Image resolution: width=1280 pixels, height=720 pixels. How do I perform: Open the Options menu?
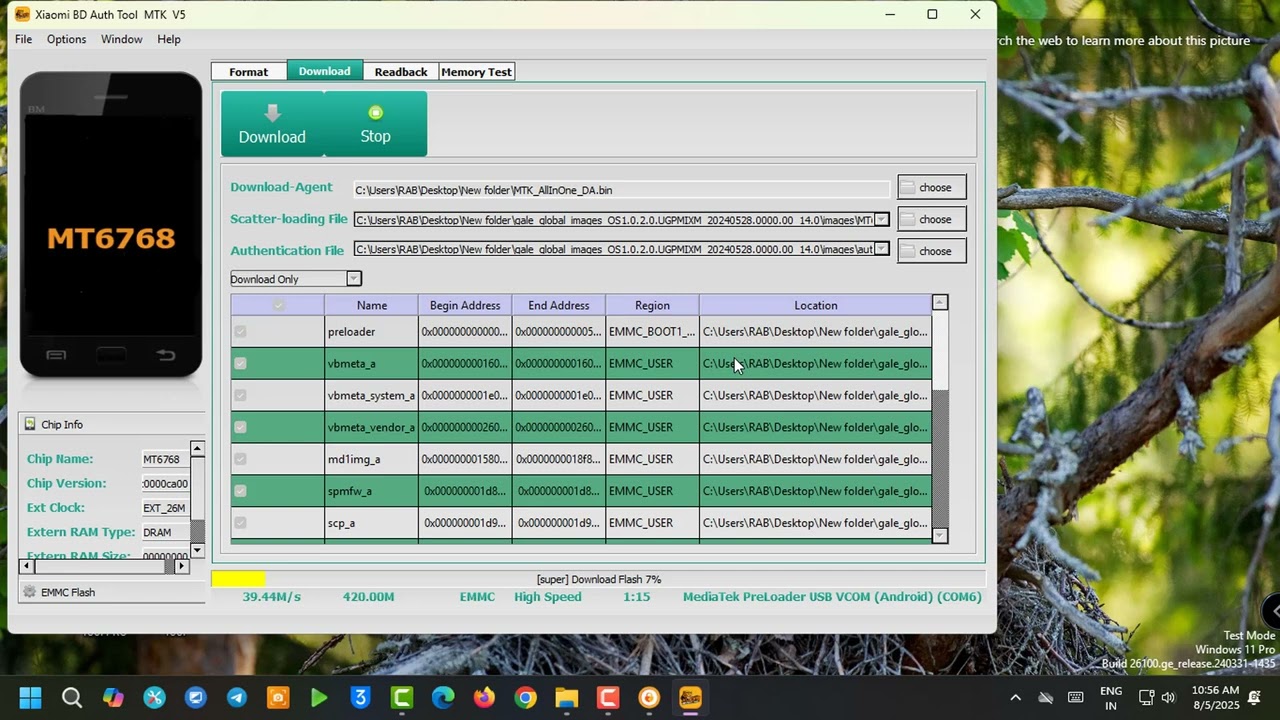tap(66, 39)
